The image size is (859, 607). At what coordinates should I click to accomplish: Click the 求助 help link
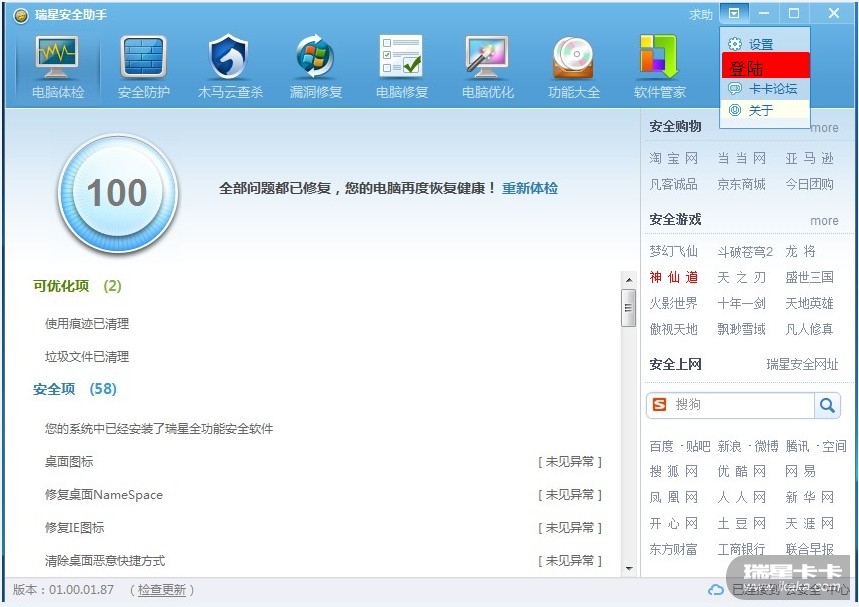[x=701, y=15]
